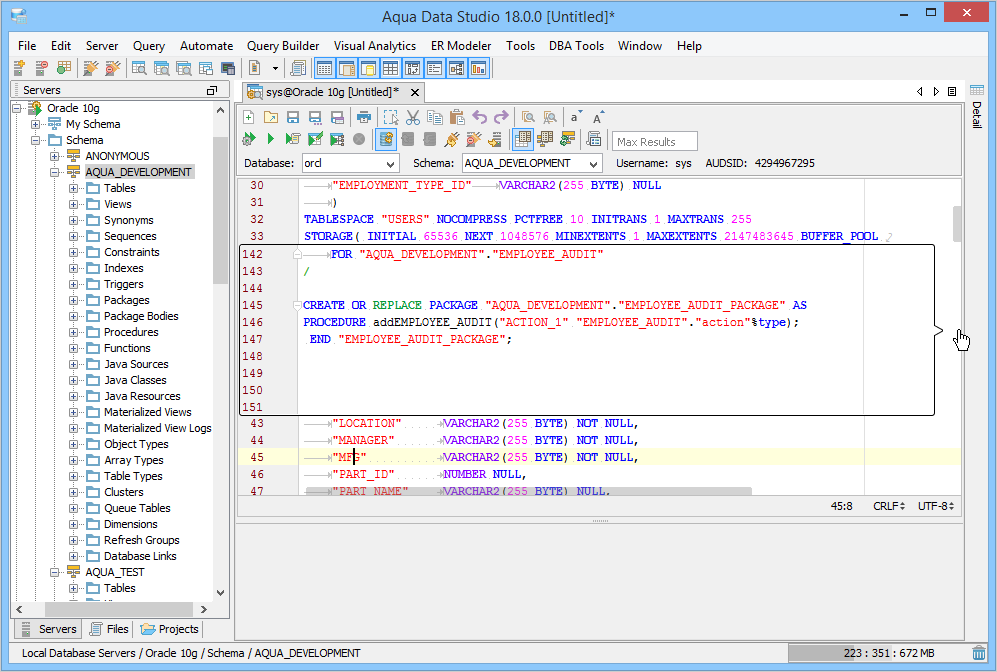Open the Visual Analytics menu
The width and height of the screenshot is (997, 672).
point(375,46)
